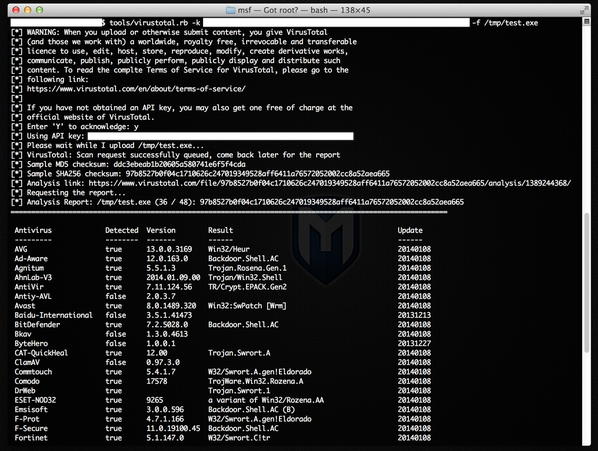Click the window title 'msf — Got root? — bash — 138×45'
Viewport: 598px width, 451px height.
(303, 10)
